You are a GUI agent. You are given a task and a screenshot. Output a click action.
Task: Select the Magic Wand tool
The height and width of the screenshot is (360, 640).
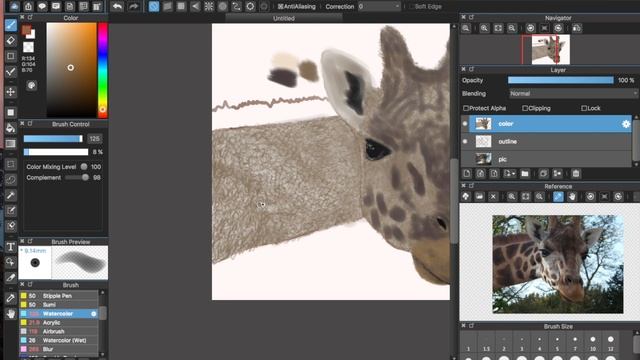click(x=11, y=195)
